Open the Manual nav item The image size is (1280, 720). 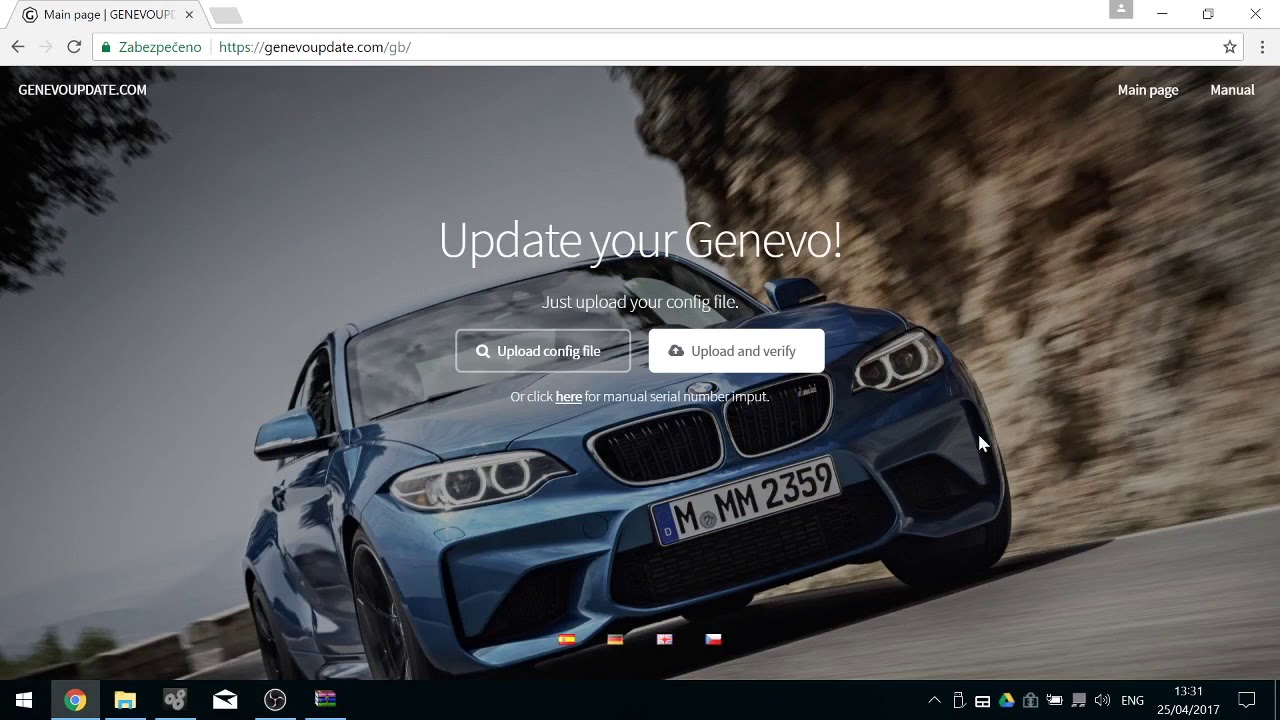[x=1232, y=90]
